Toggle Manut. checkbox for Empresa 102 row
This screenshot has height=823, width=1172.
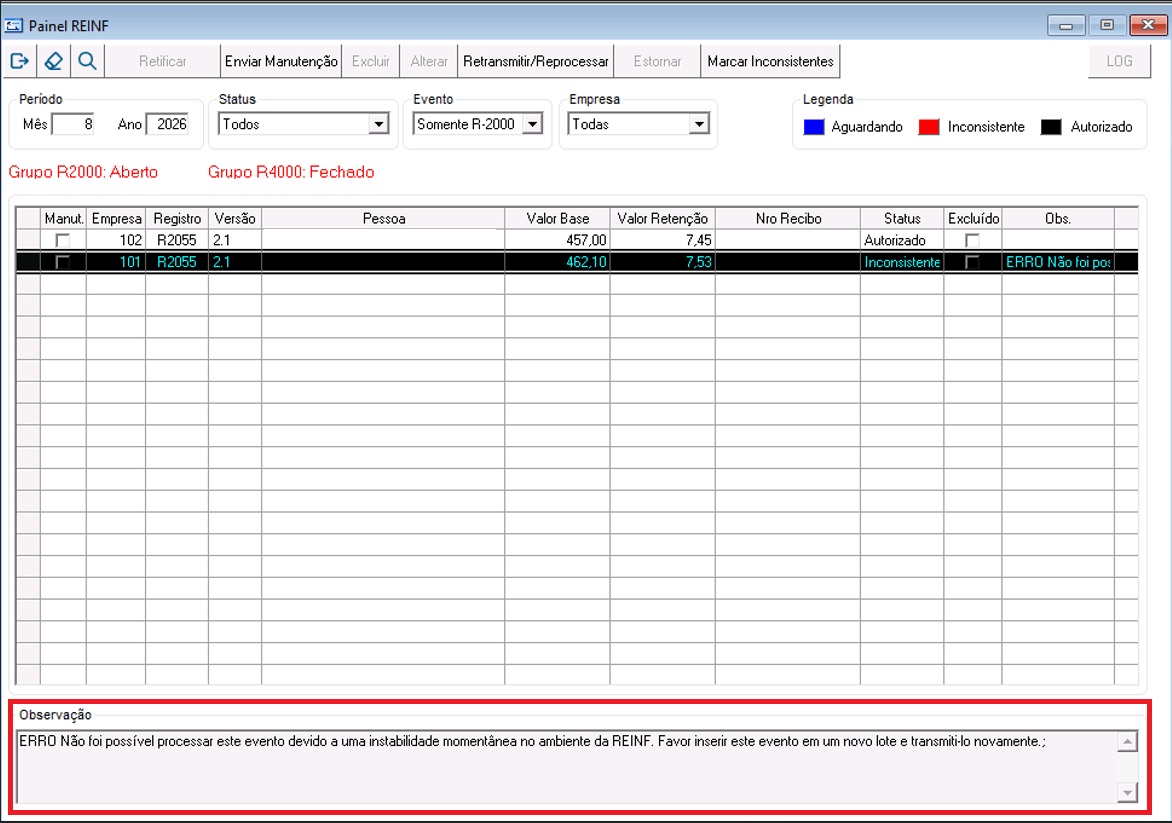click(x=63, y=241)
